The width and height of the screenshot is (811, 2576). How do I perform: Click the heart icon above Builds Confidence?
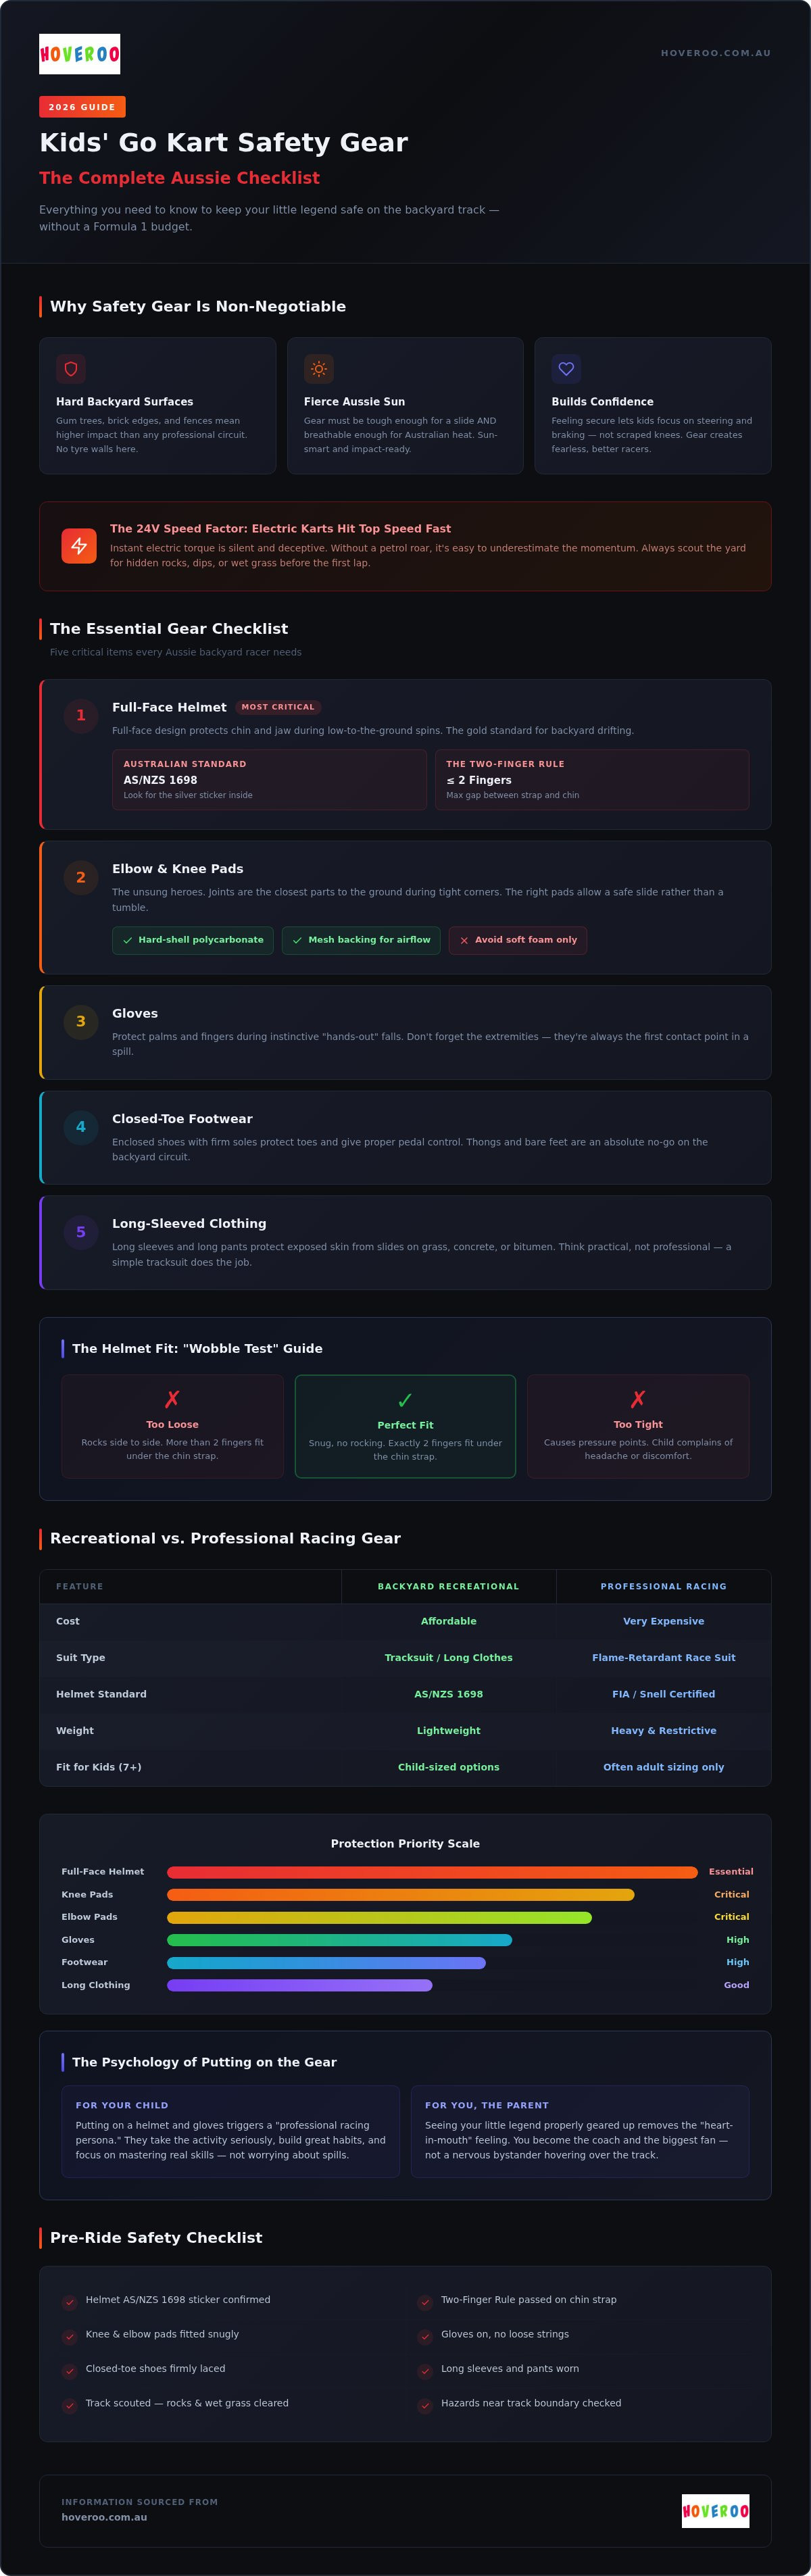point(566,369)
